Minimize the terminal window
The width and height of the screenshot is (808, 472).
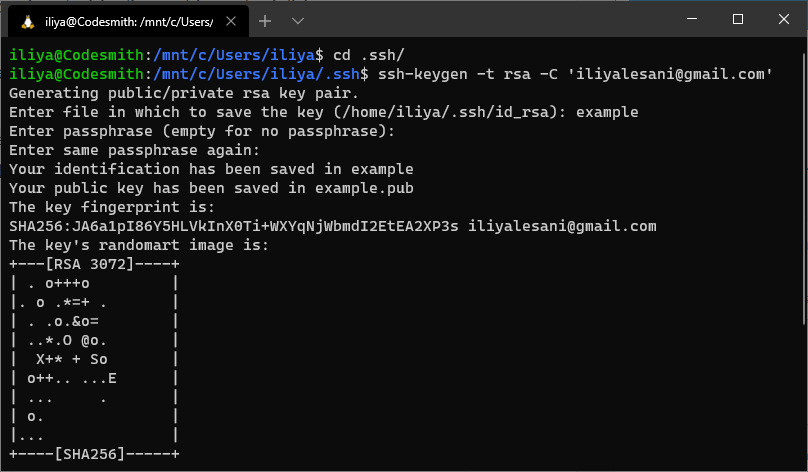click(x=692, y=19)
